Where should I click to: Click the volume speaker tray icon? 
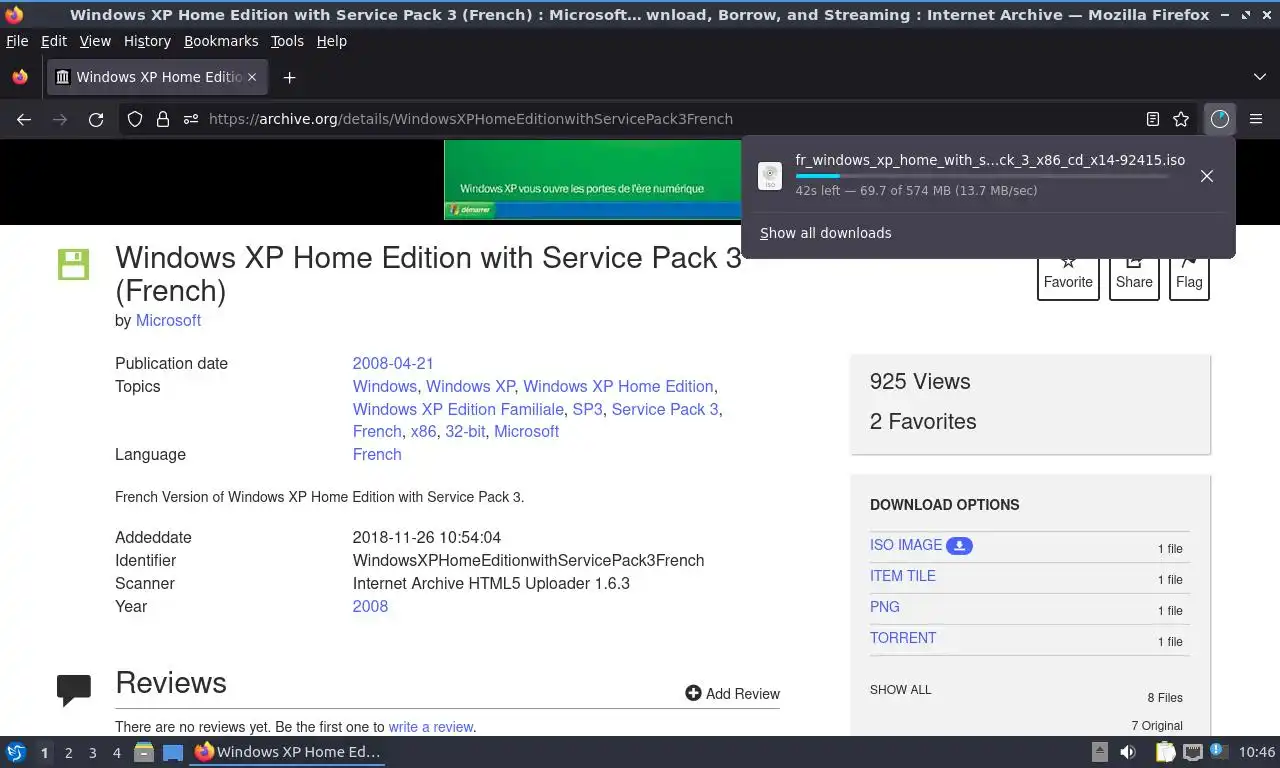1128,752
